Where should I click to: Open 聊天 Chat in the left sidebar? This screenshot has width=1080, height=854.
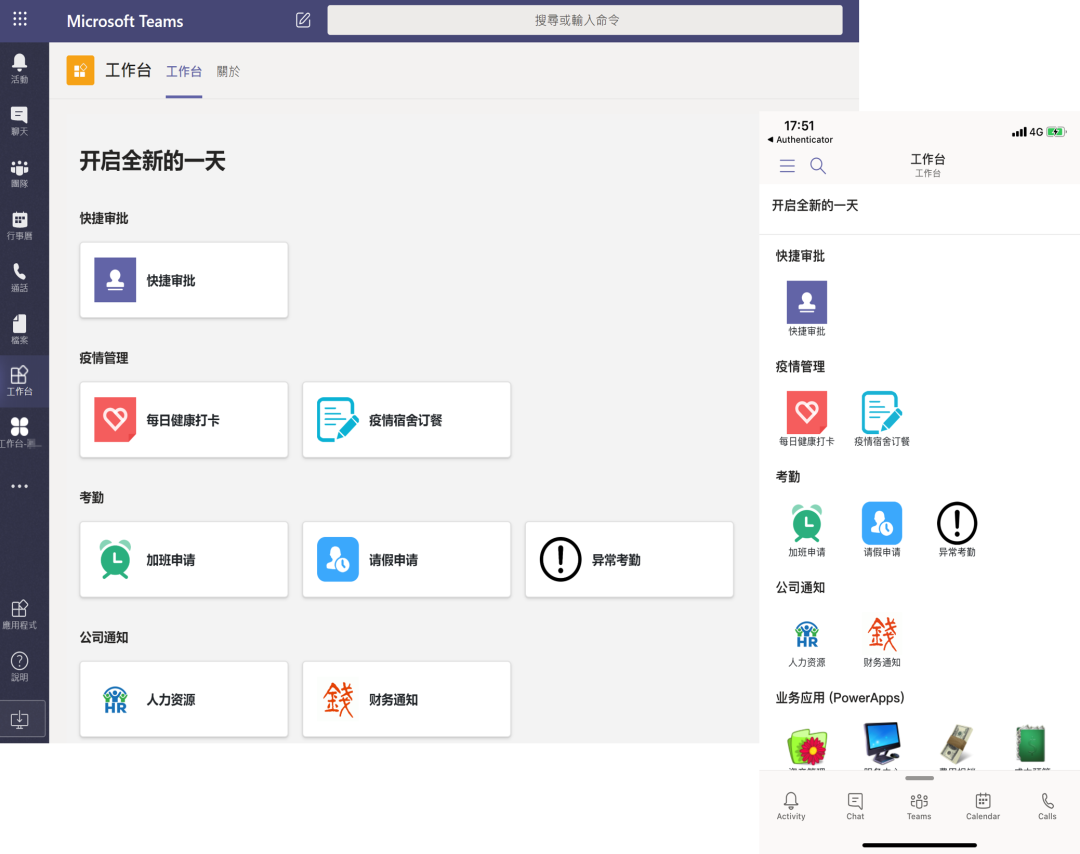[20, 121]
